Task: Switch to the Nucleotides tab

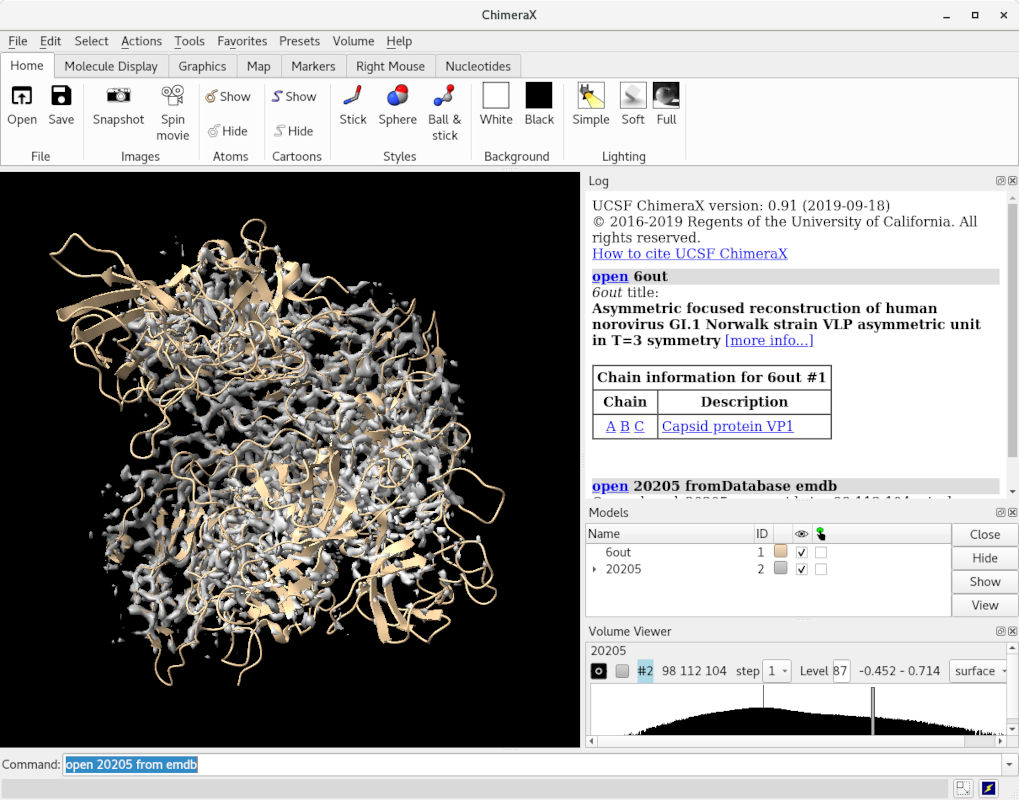Action: coord(478,66)
